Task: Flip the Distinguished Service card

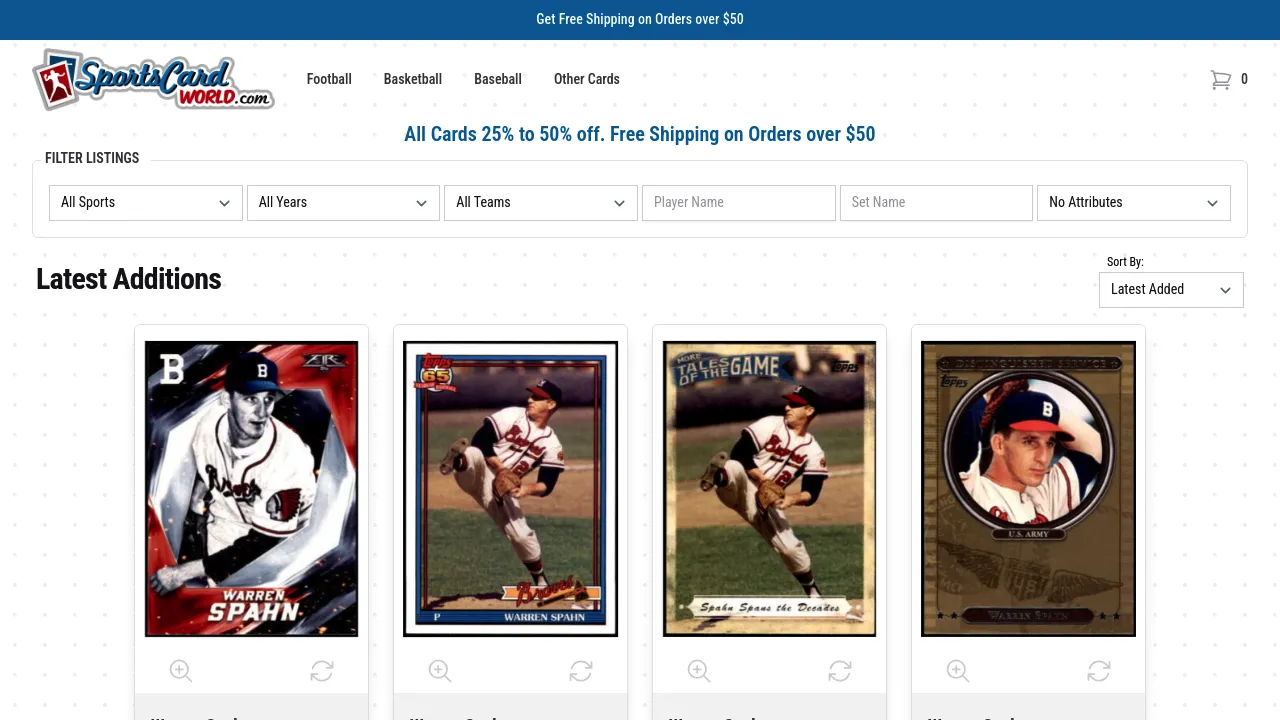Action: point(1099,671)
